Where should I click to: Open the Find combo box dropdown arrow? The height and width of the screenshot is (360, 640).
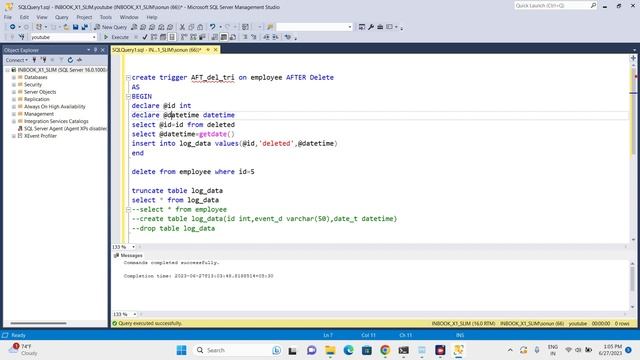click(x=350, y=27)
